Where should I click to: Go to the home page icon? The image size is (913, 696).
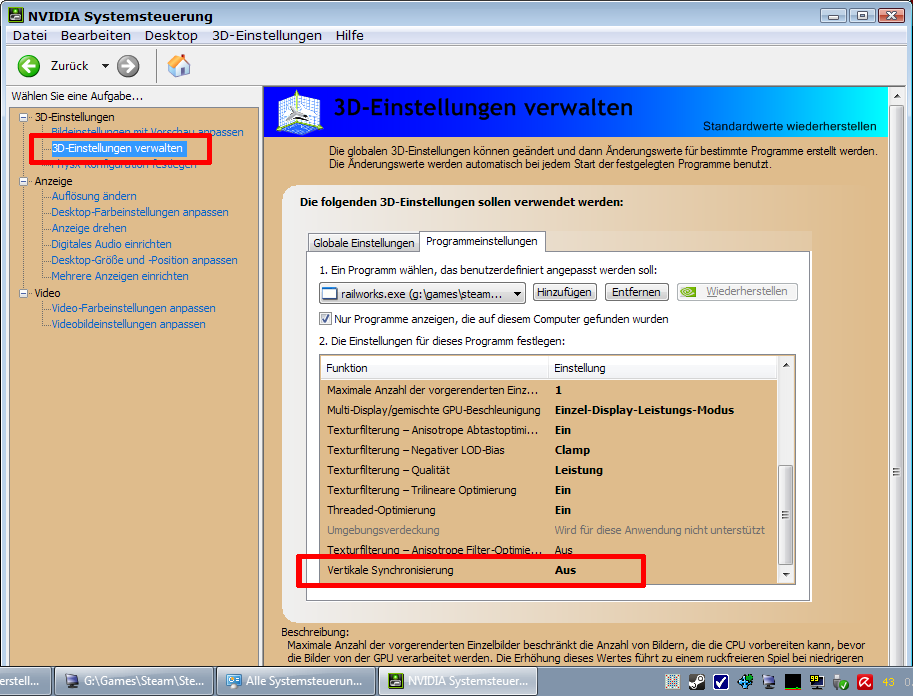pos(179,65)
